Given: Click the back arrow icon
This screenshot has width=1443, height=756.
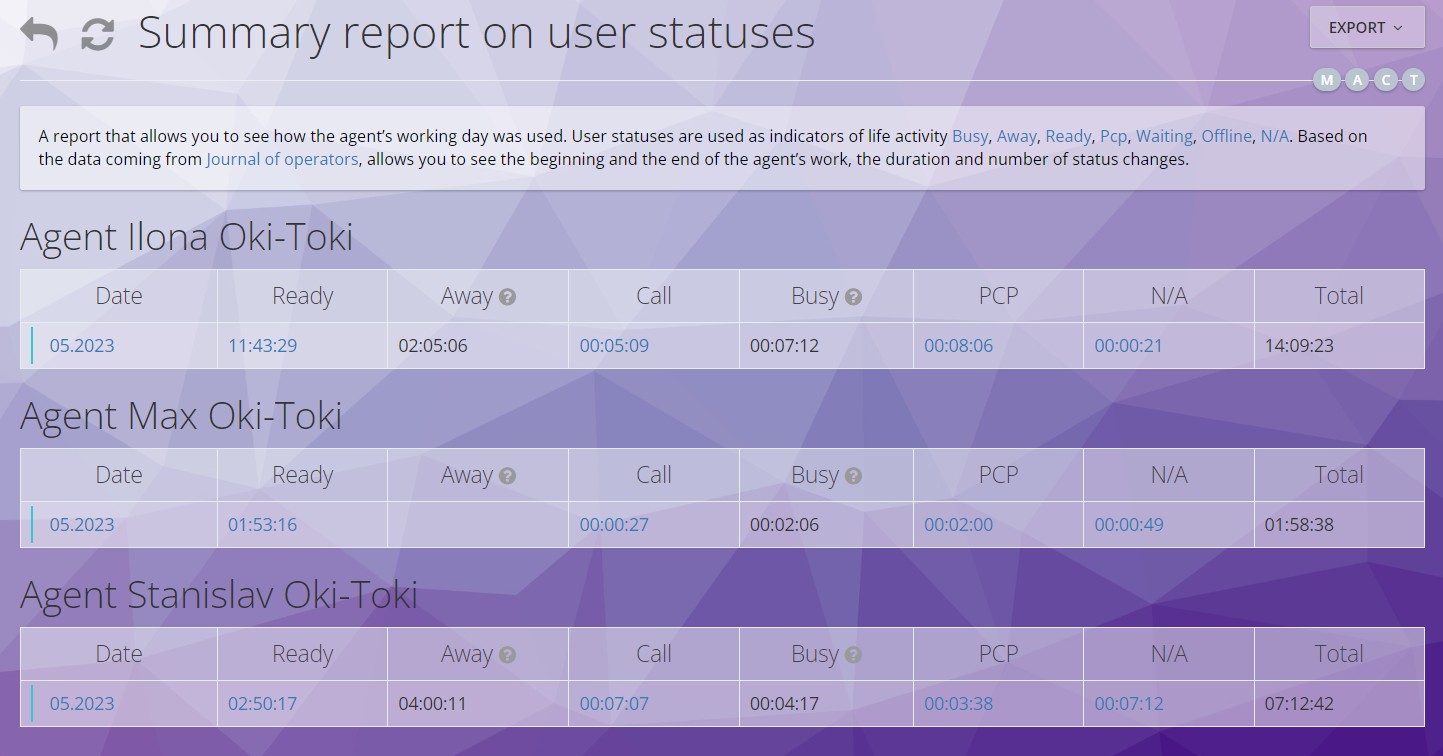Looking at the screenshot, I should click(39, 34).
